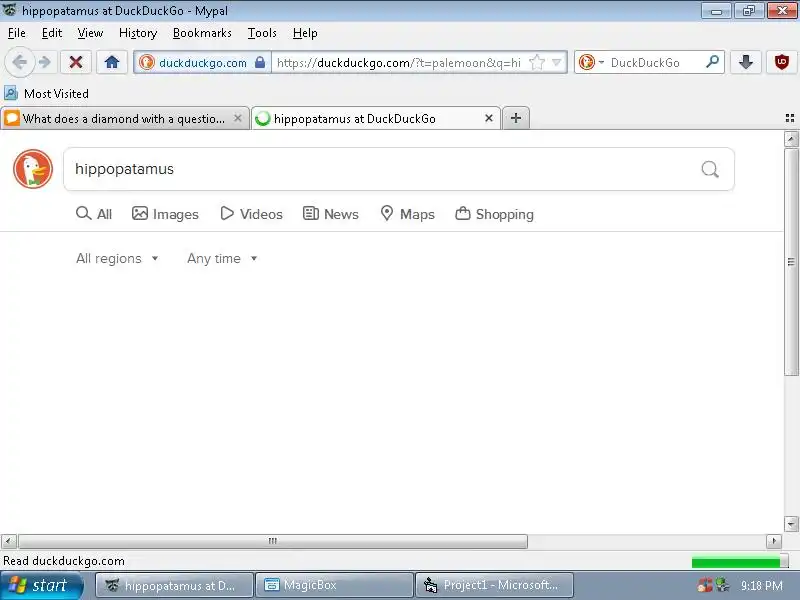Open the History menu

(x=138, y=33)
